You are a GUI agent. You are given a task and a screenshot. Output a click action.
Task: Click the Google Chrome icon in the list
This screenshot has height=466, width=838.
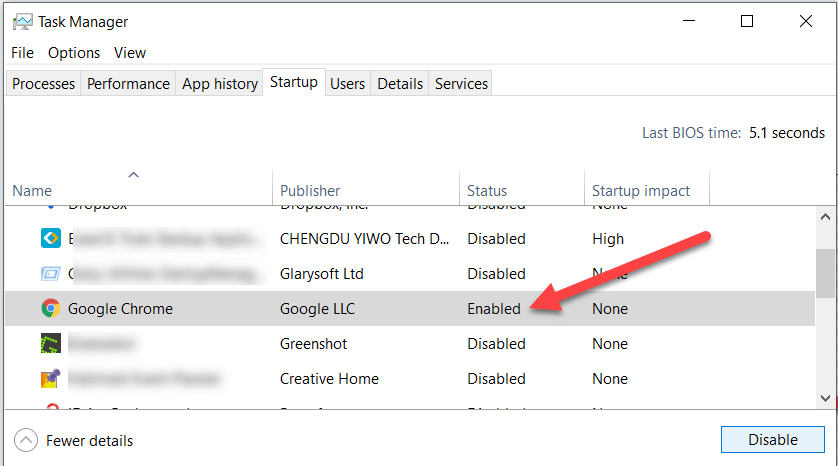pos(51,308)
